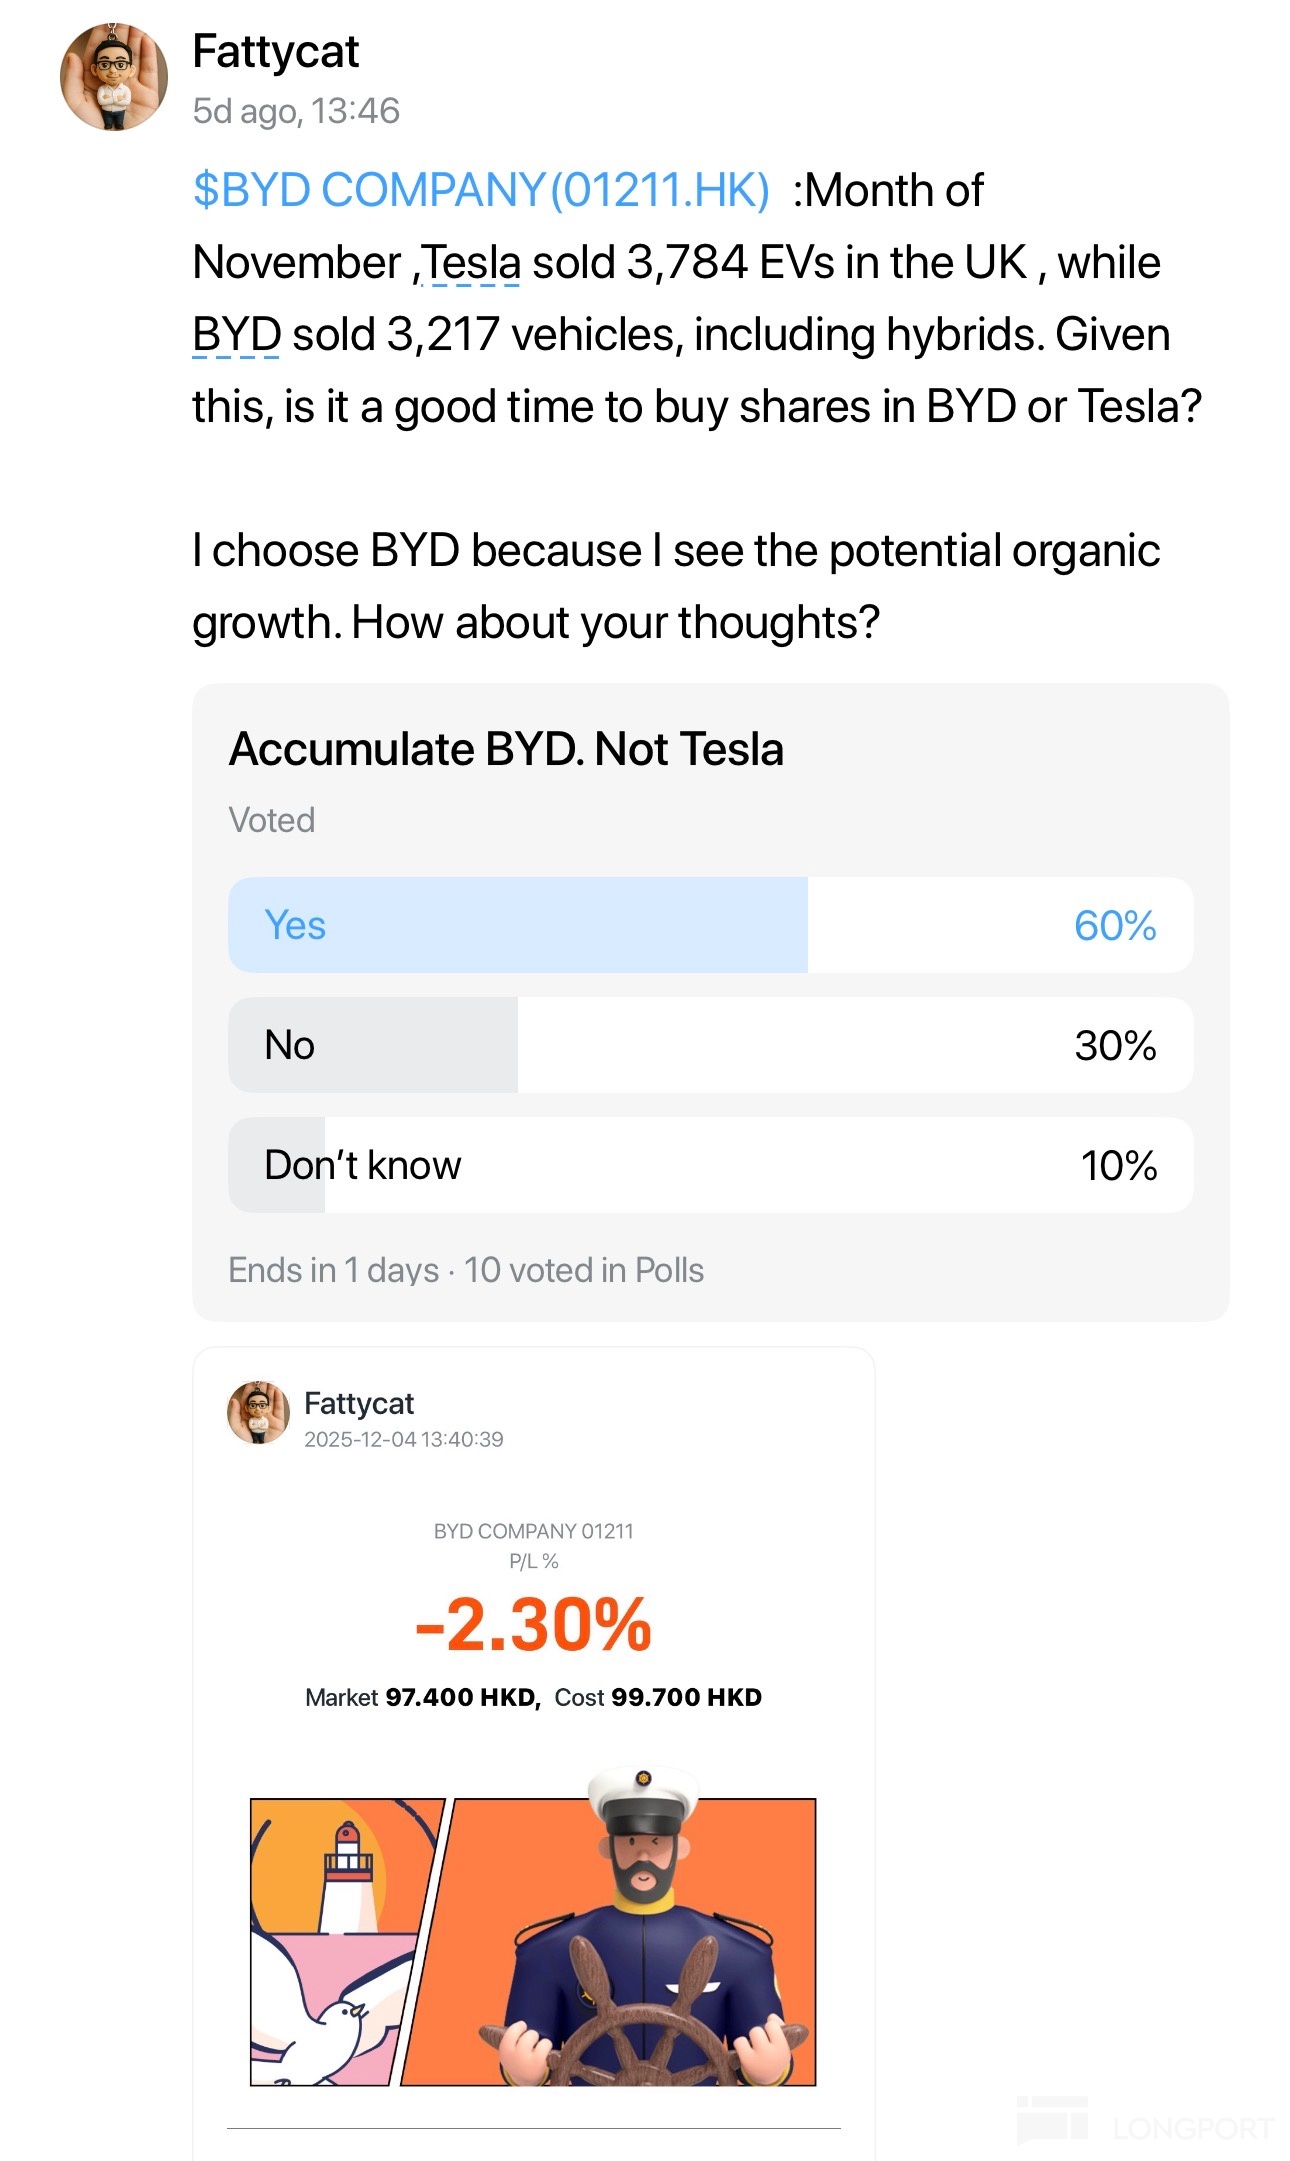This screenshot has height=2161, width=1290.
Task: Open Fattycat's profile avatar at post top
Action: [113, 77]
